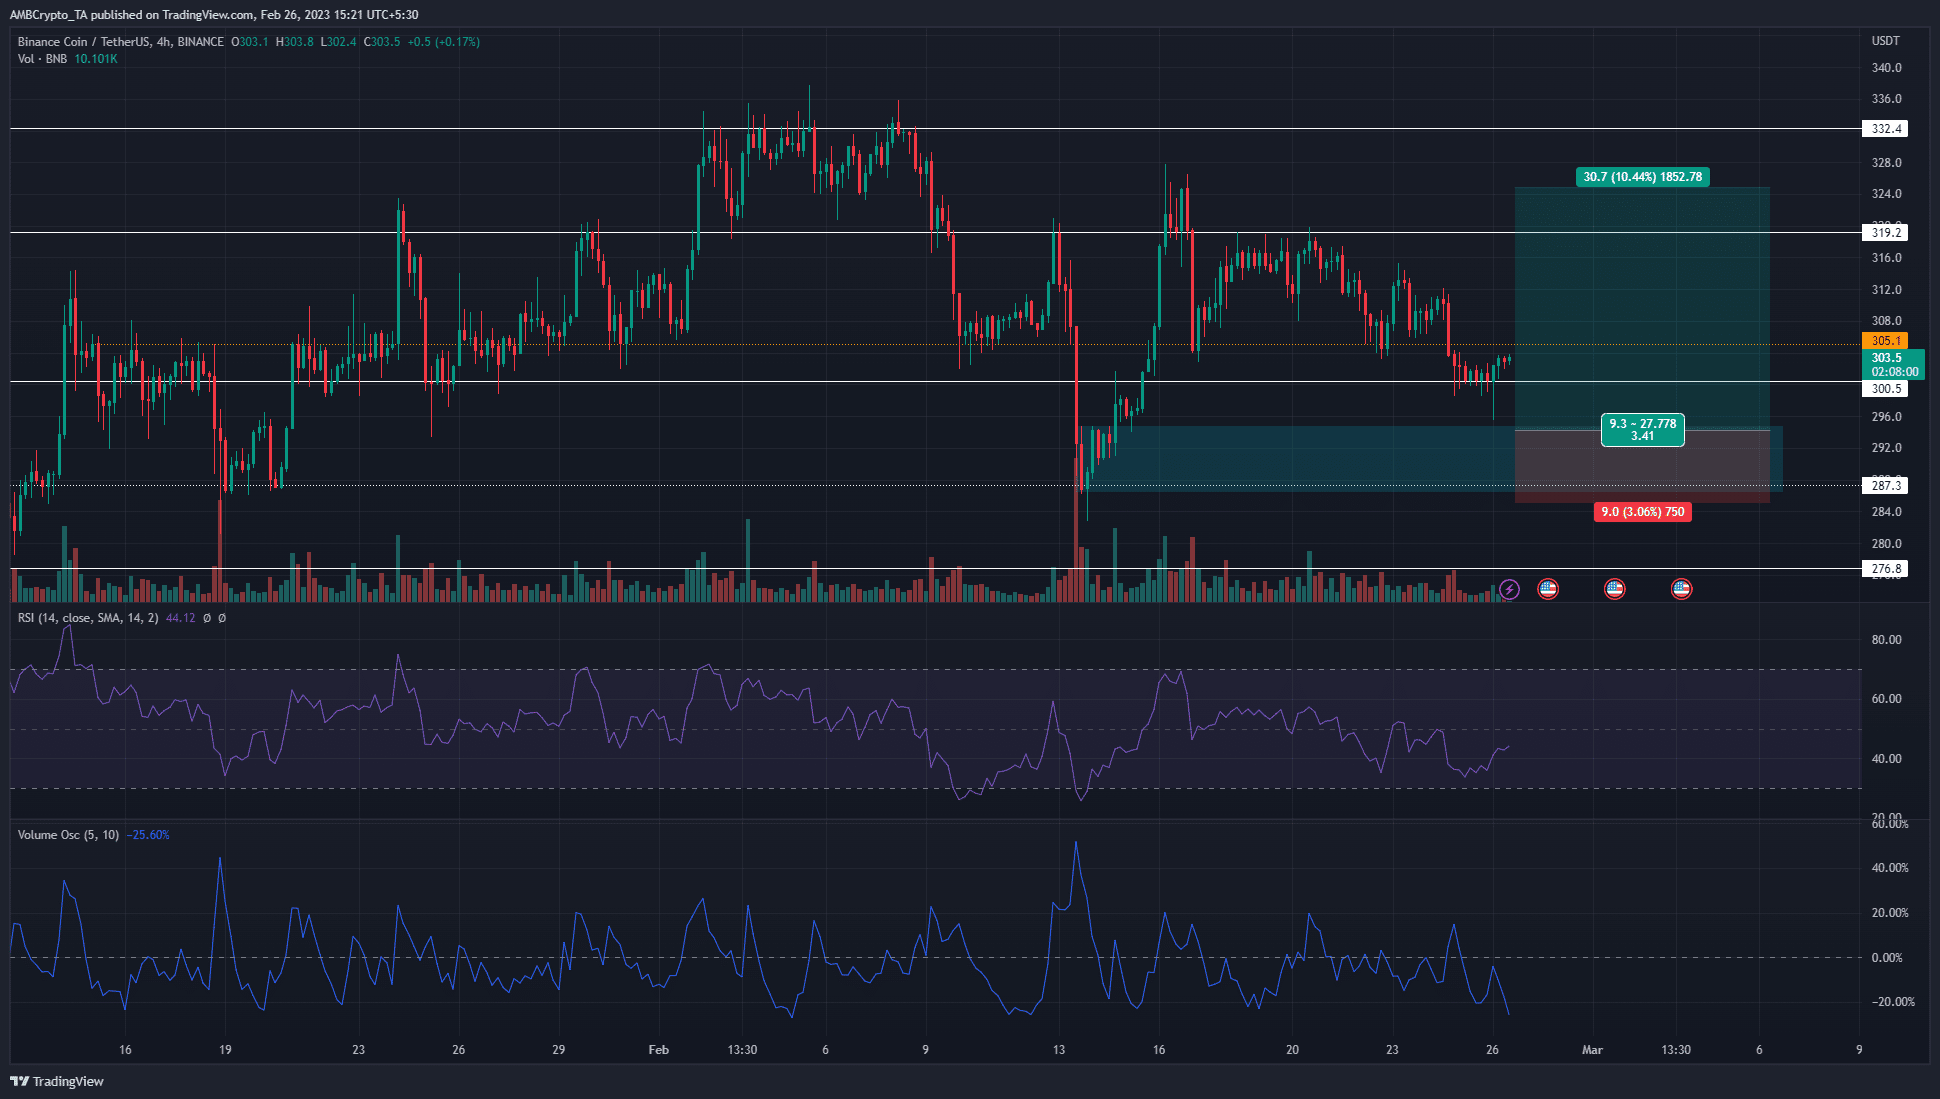Viewport: 1940px width, 1099px height.
Task: Open the leftmost US flag economic event icon
Action: click(1548, 589)
